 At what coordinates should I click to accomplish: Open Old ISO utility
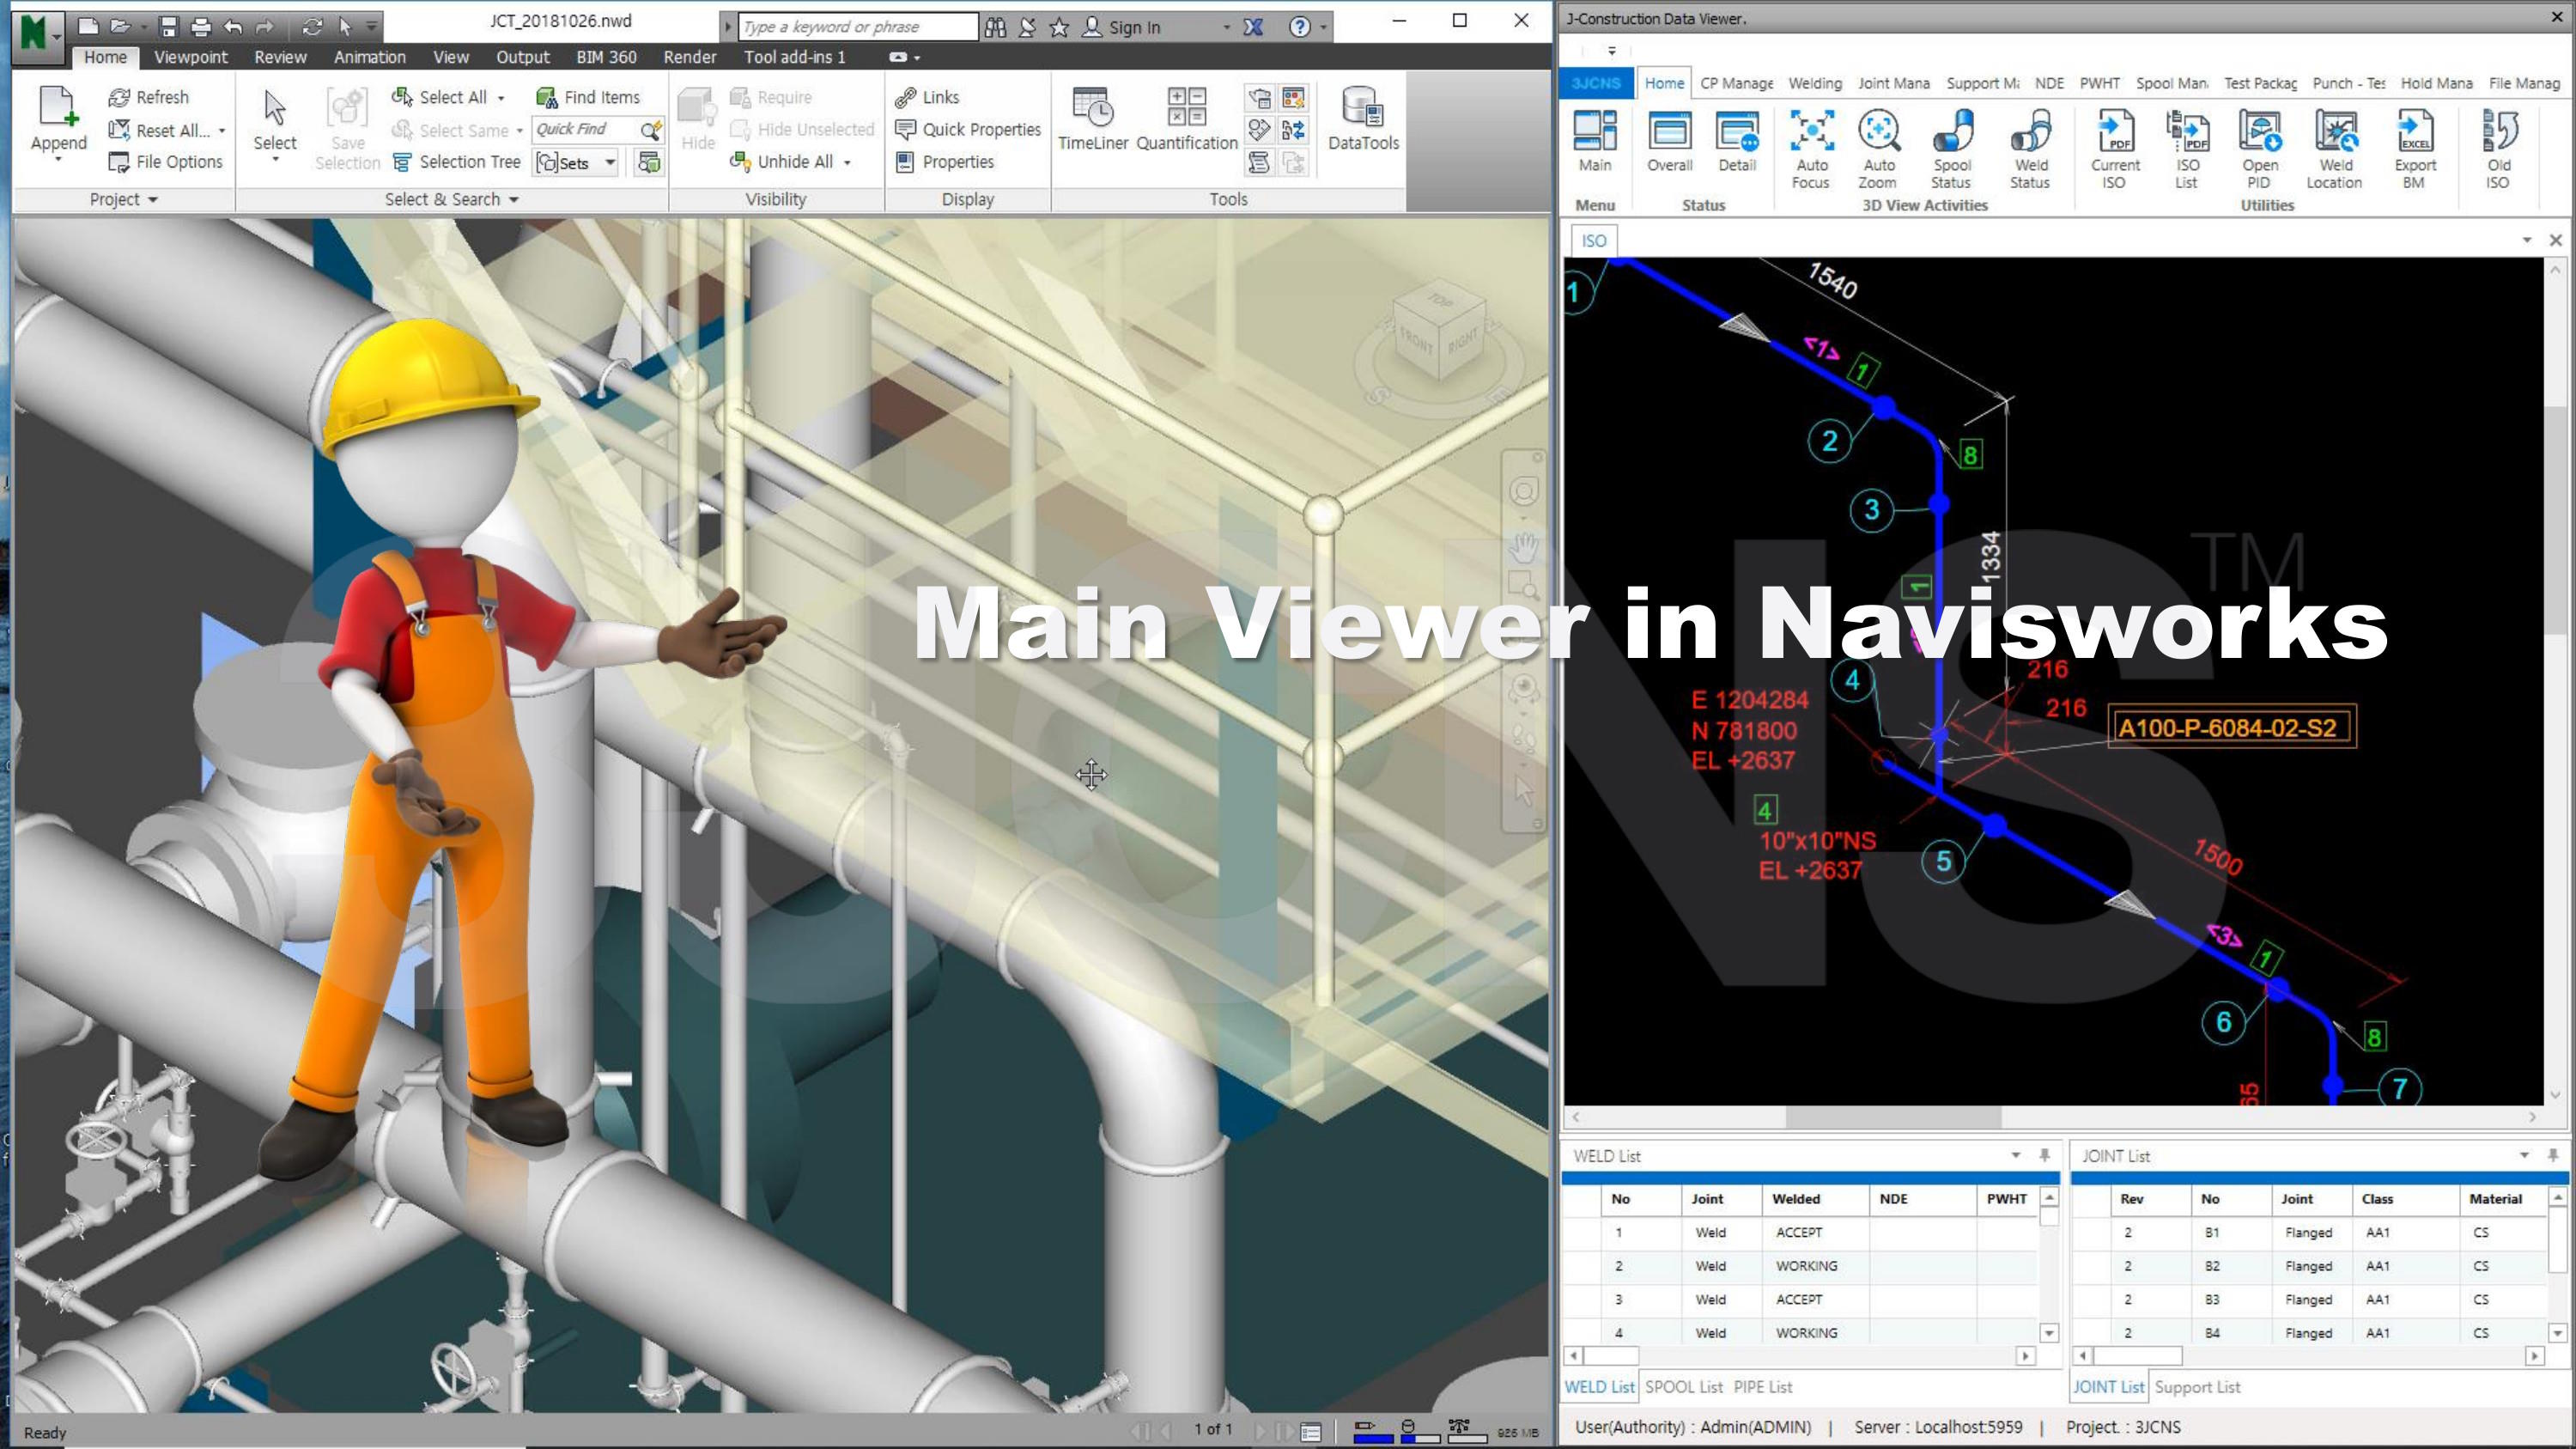(2498, 149)
